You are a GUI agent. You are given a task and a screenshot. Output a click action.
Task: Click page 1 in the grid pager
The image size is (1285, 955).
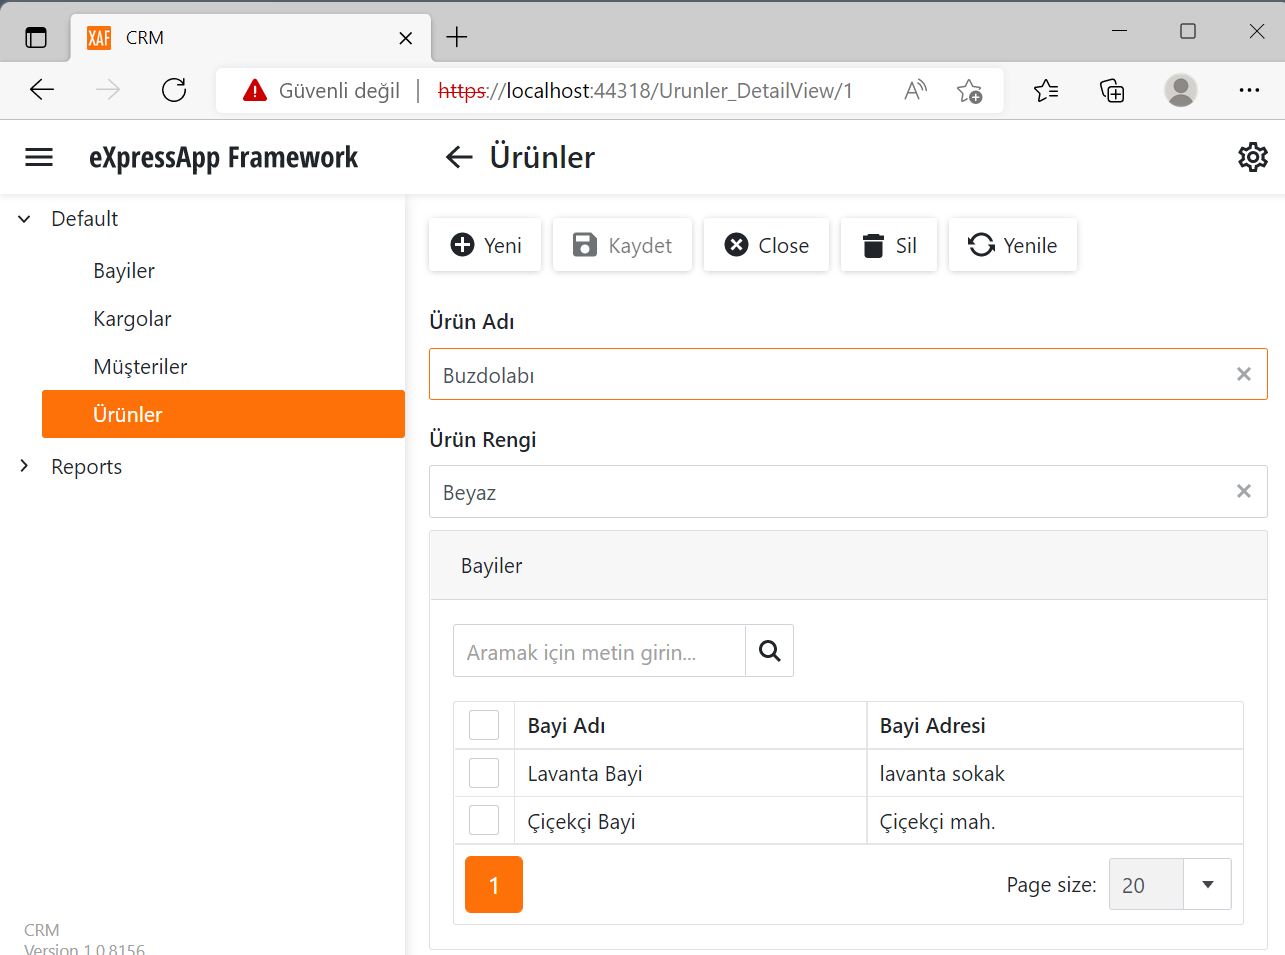[493, 884]
